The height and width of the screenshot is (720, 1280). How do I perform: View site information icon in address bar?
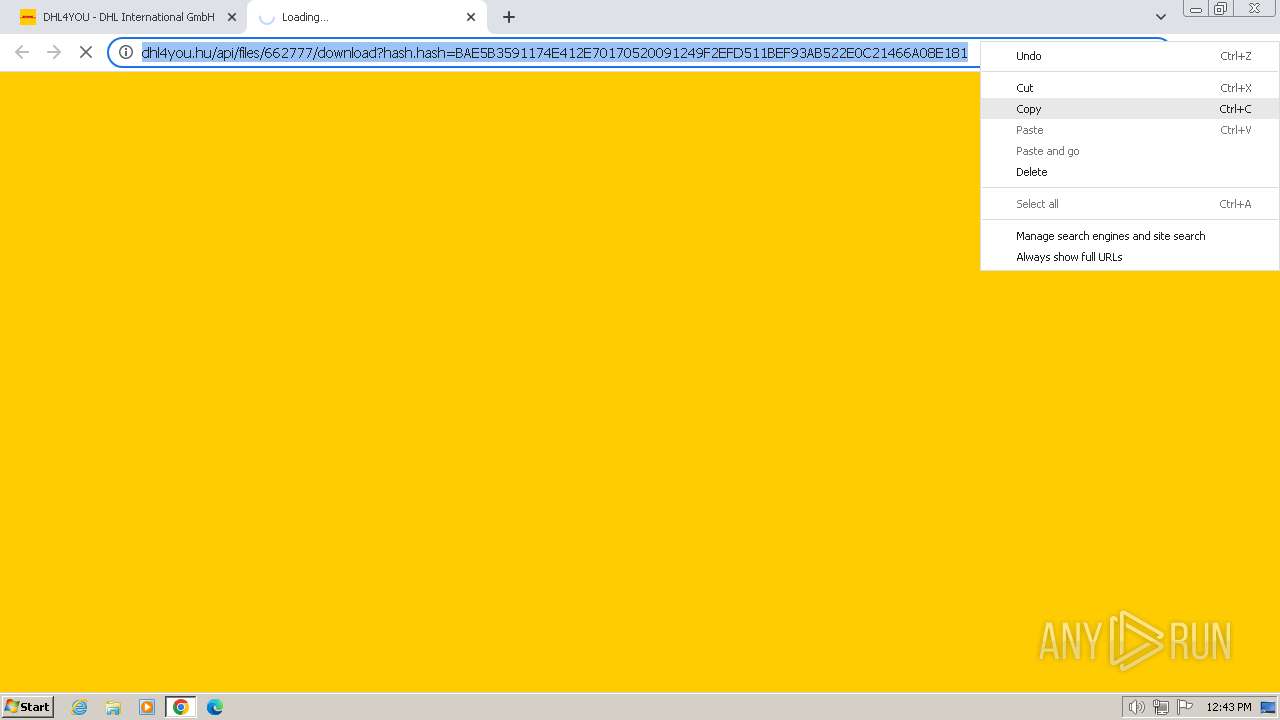coord(126,52)
